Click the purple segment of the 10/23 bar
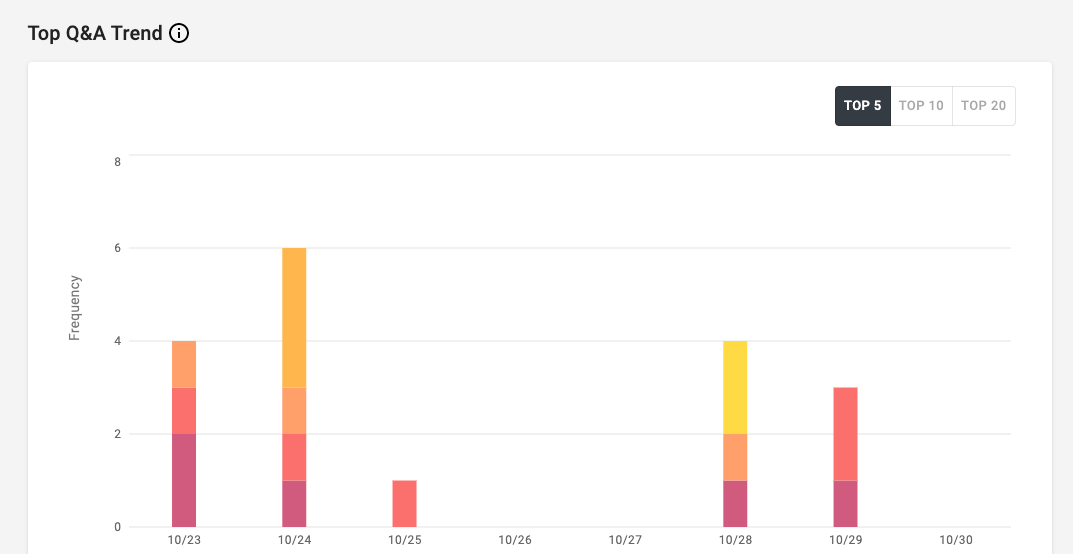This screenshot has width=1073, height=554. coord(184,480)
